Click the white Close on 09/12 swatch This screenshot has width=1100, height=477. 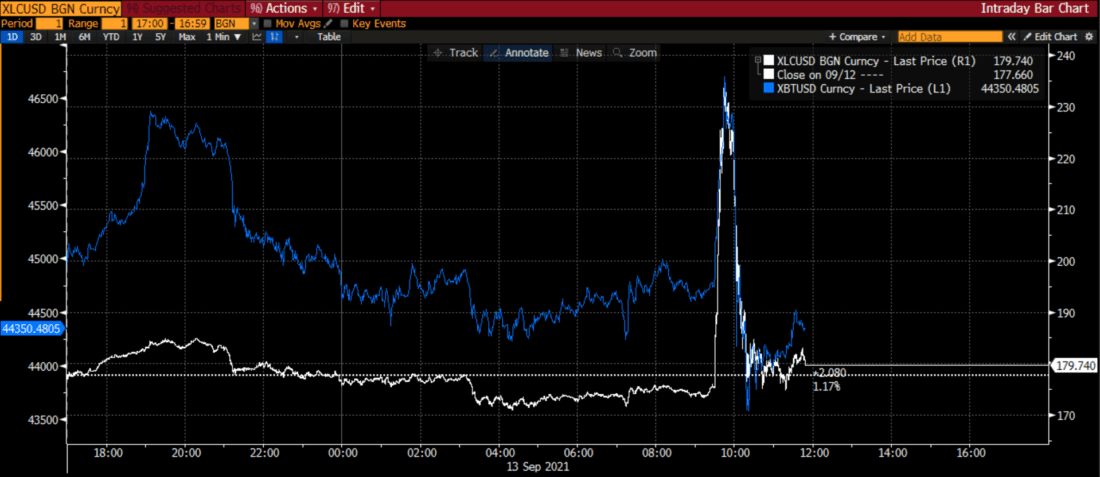[769, 74]
